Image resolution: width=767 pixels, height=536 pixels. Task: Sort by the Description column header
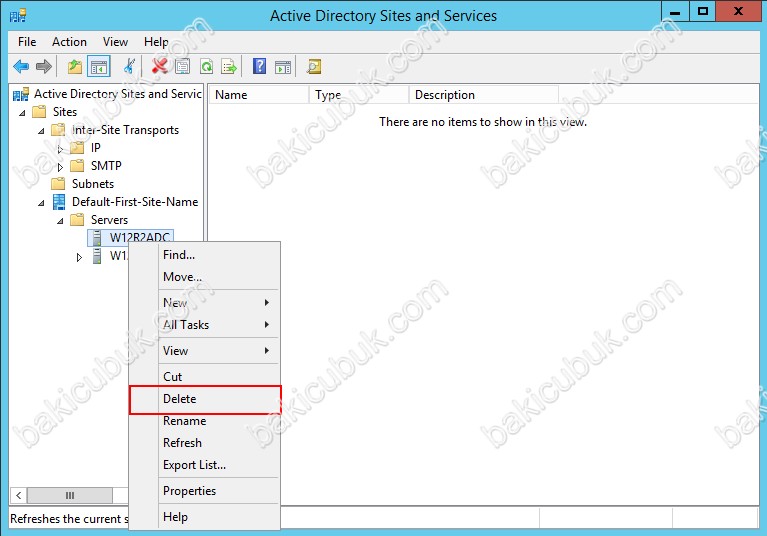[484, 95]
